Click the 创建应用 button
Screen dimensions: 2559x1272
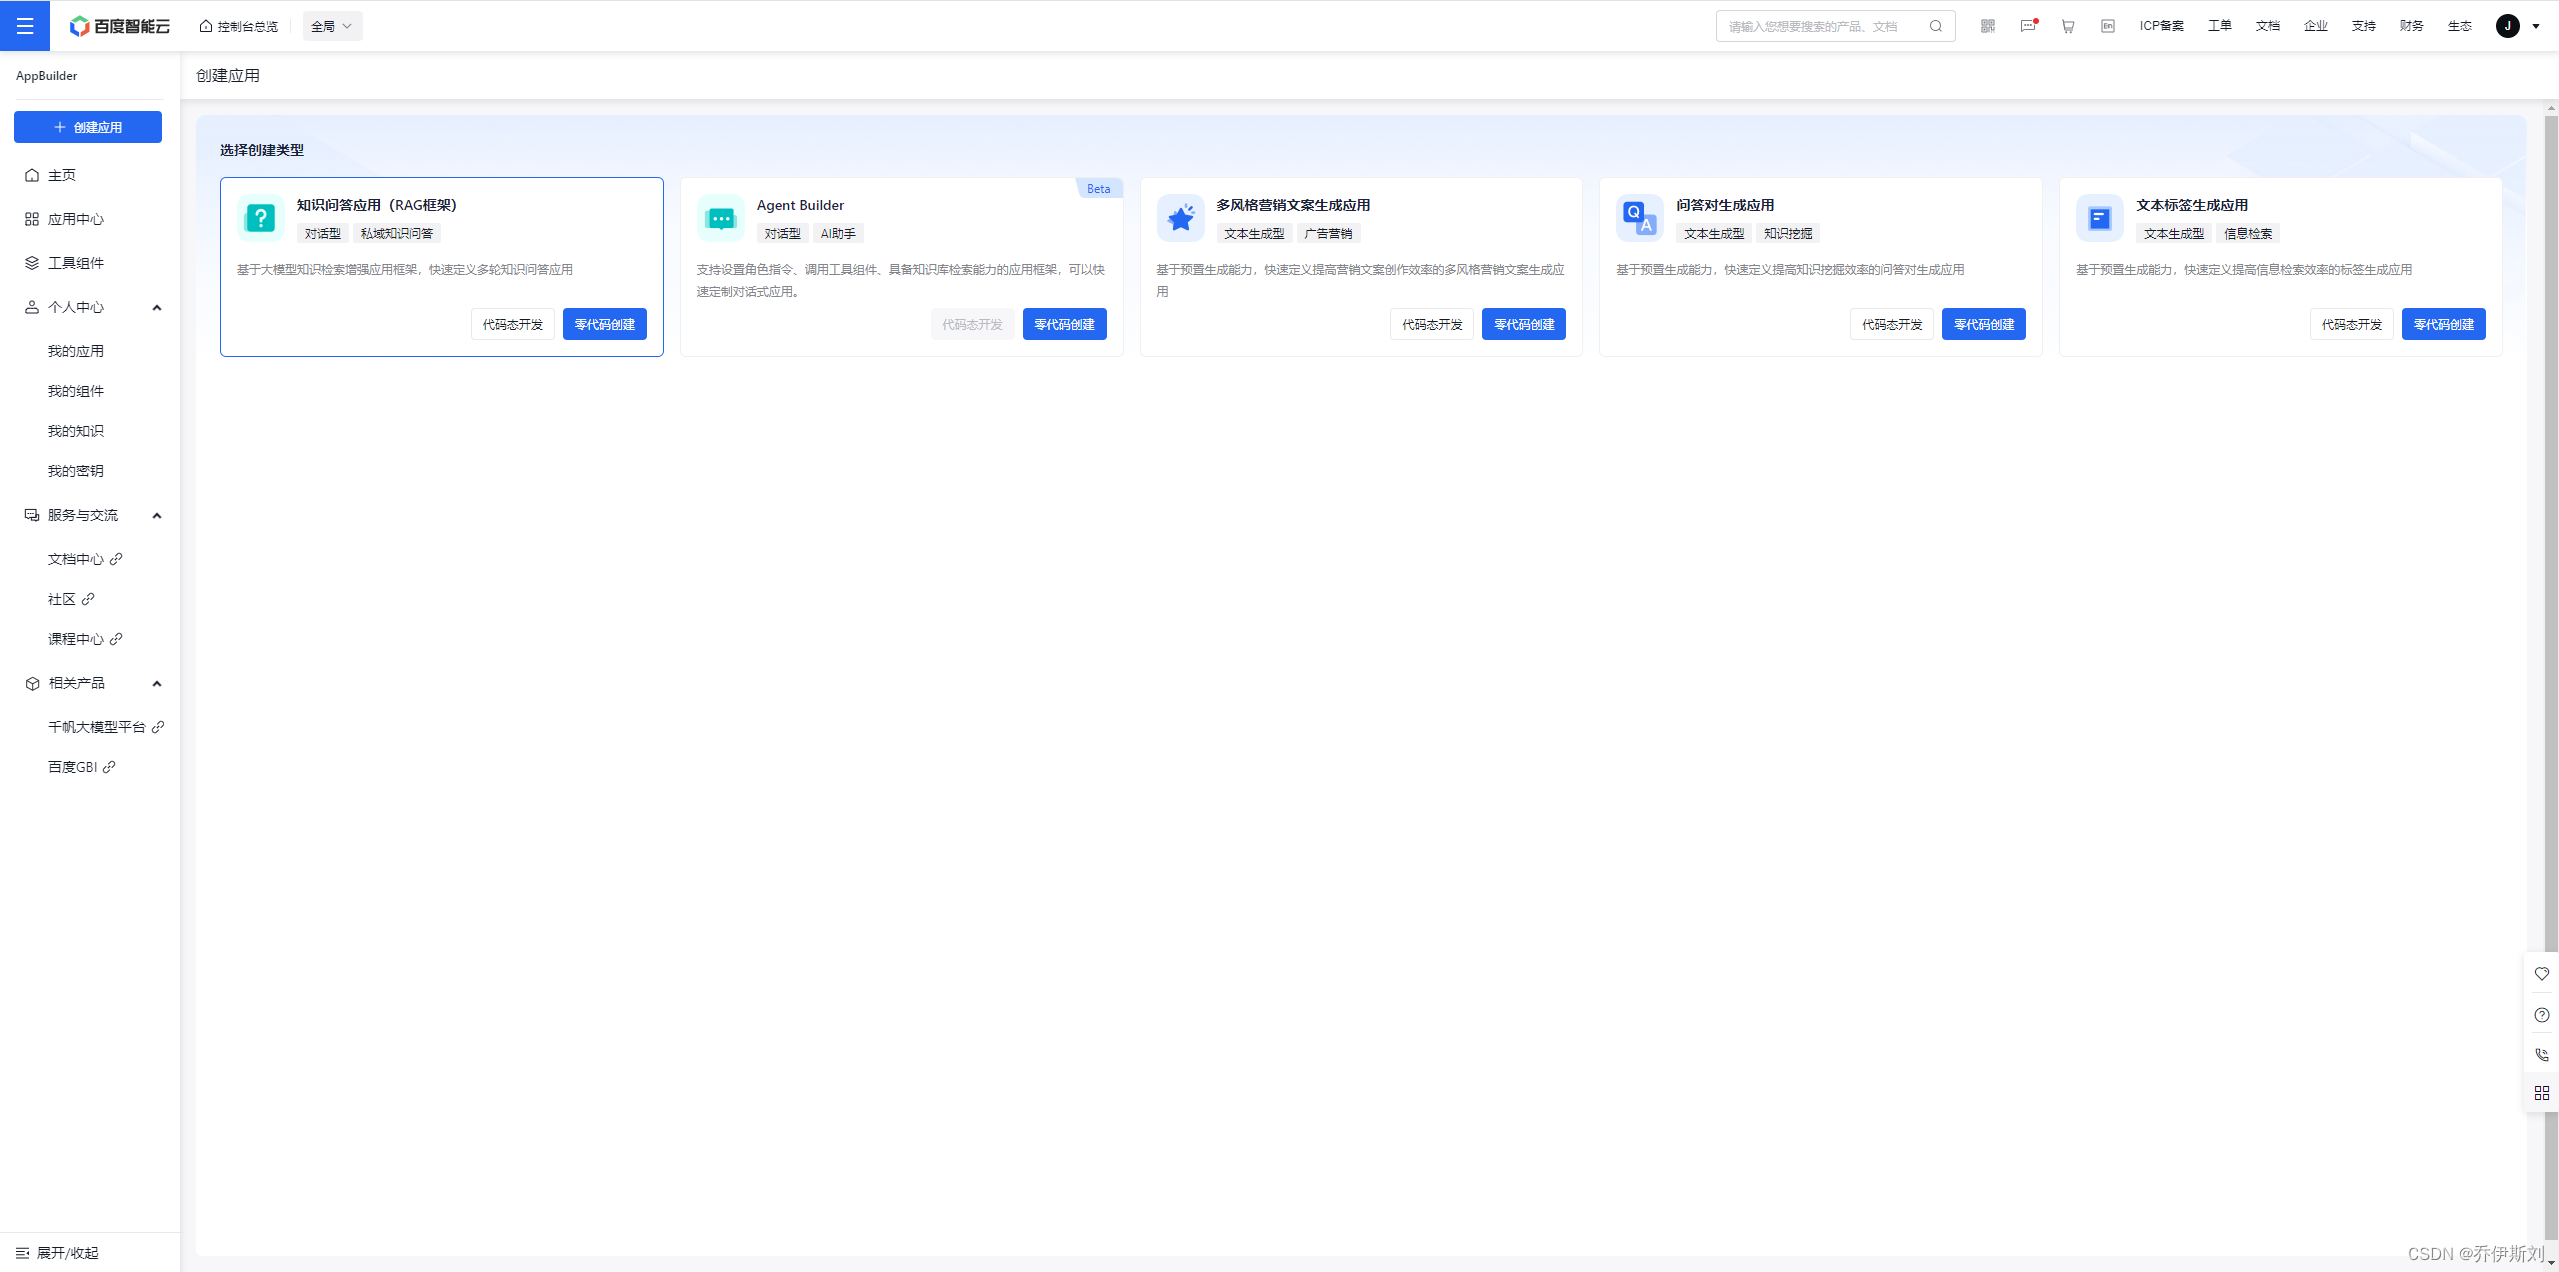[x=88, y=127]
